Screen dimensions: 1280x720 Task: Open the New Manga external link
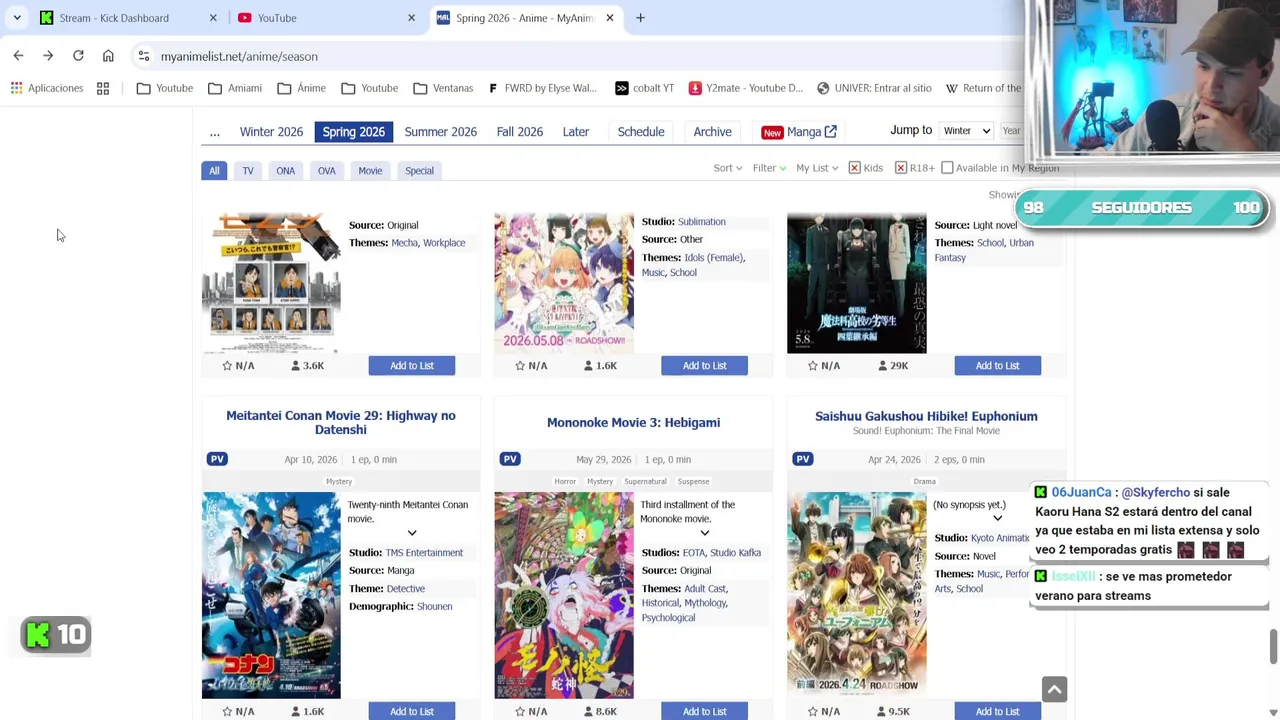pyautogui.click(x=799, y=132)
